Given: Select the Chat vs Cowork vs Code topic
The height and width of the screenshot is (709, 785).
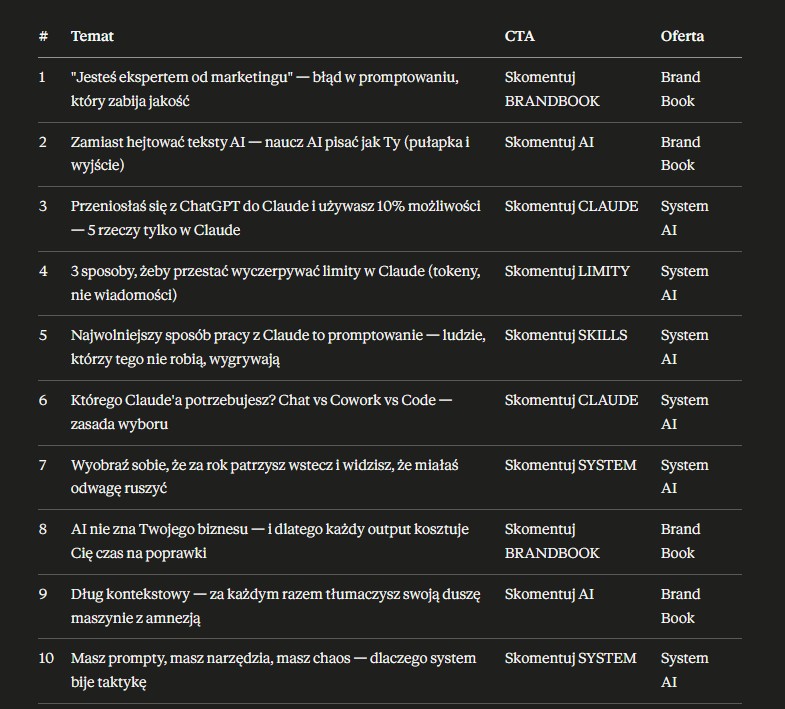Looking at the screenshot, I should (261, 412).
